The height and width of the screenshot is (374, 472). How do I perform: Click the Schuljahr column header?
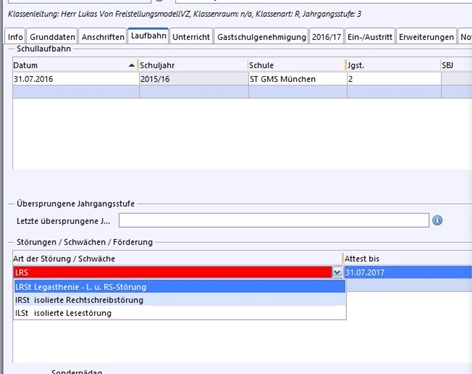[x=193, y=65]
